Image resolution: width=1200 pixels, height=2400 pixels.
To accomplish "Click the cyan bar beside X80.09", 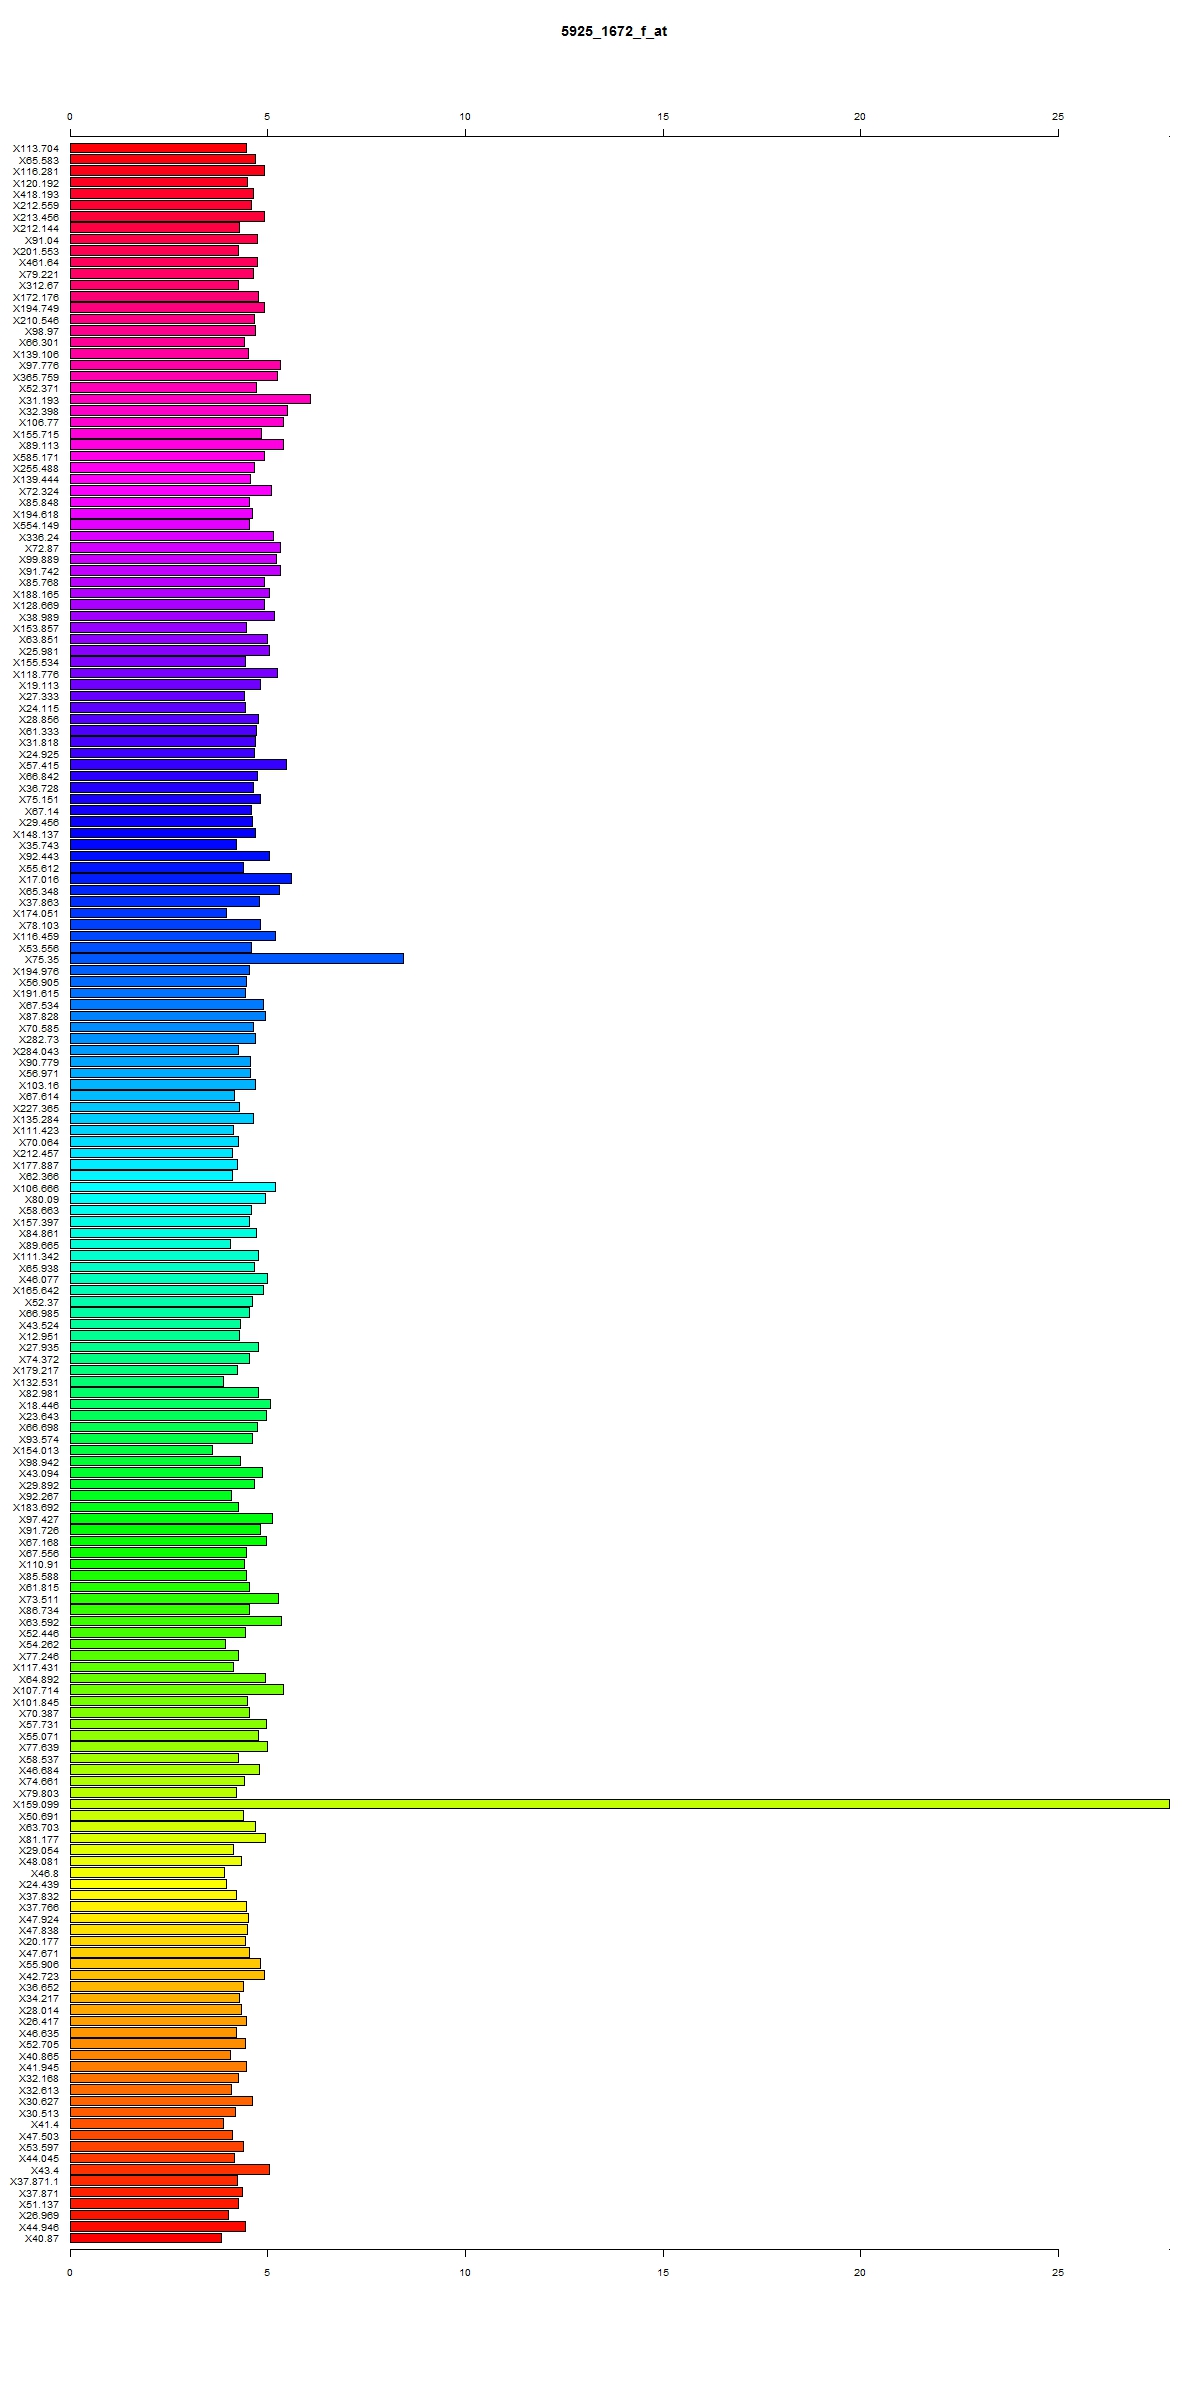I will 168,1198.
